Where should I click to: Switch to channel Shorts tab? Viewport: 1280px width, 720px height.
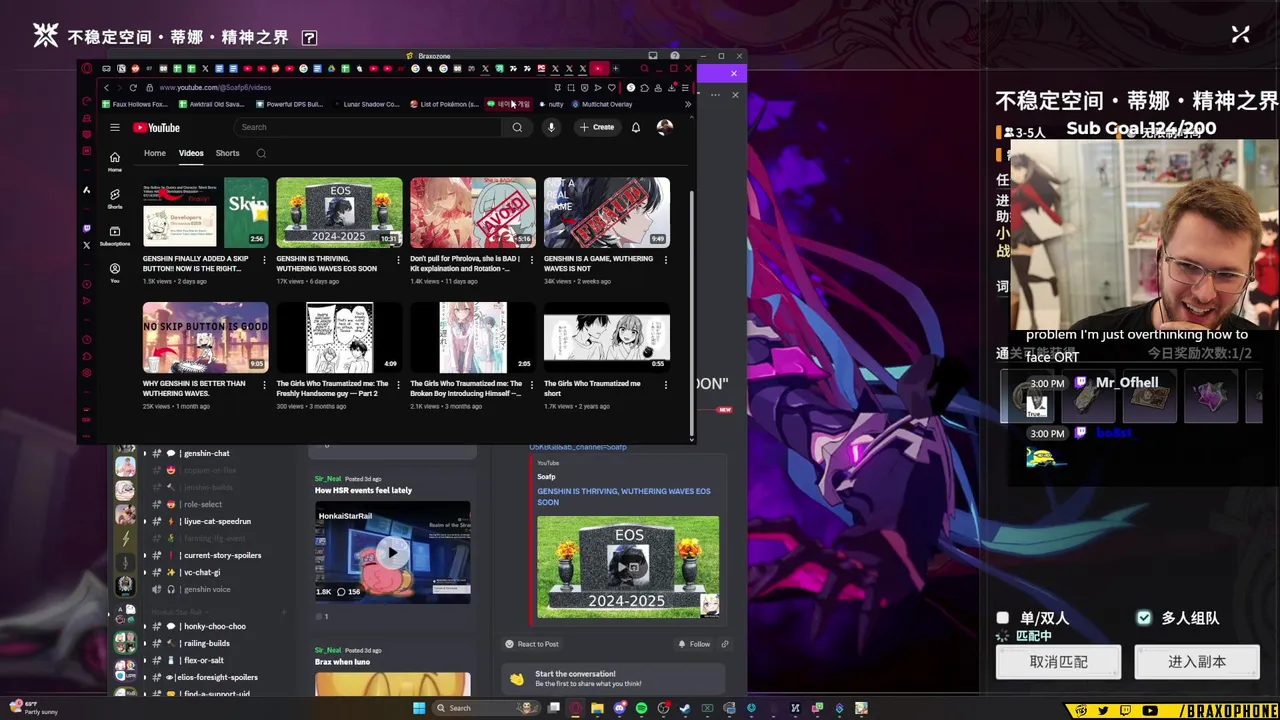point(228,153)
